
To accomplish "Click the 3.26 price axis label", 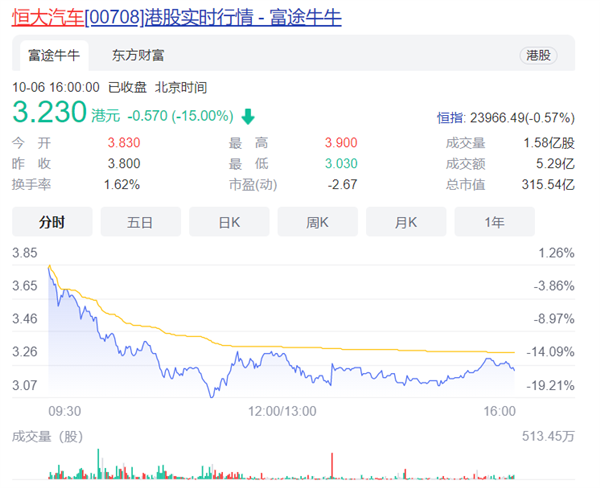I will point(25,351).
